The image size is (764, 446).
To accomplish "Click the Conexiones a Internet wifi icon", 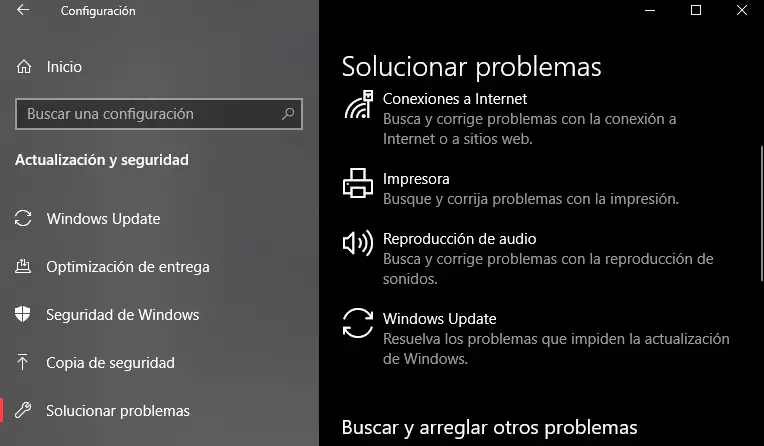I will 358,105.
